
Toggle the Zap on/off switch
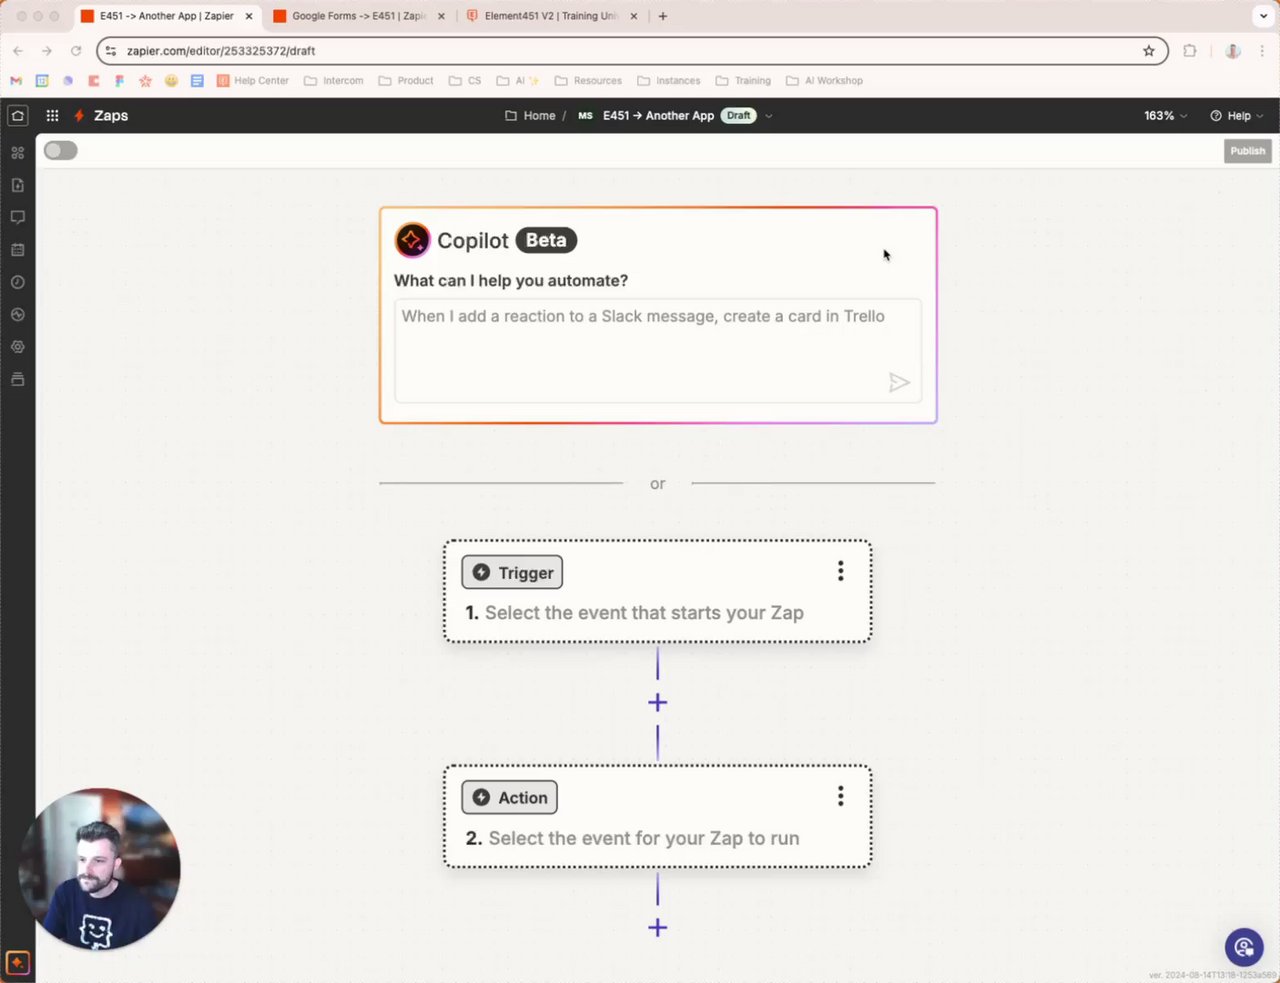[x=61, y=151]
